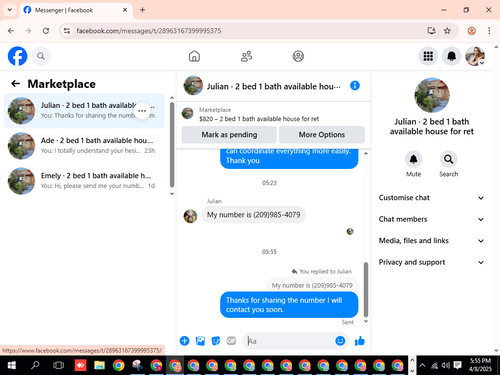500x375 pixels.
Task: Open more actions plus icon in composer
Action: 184,341
